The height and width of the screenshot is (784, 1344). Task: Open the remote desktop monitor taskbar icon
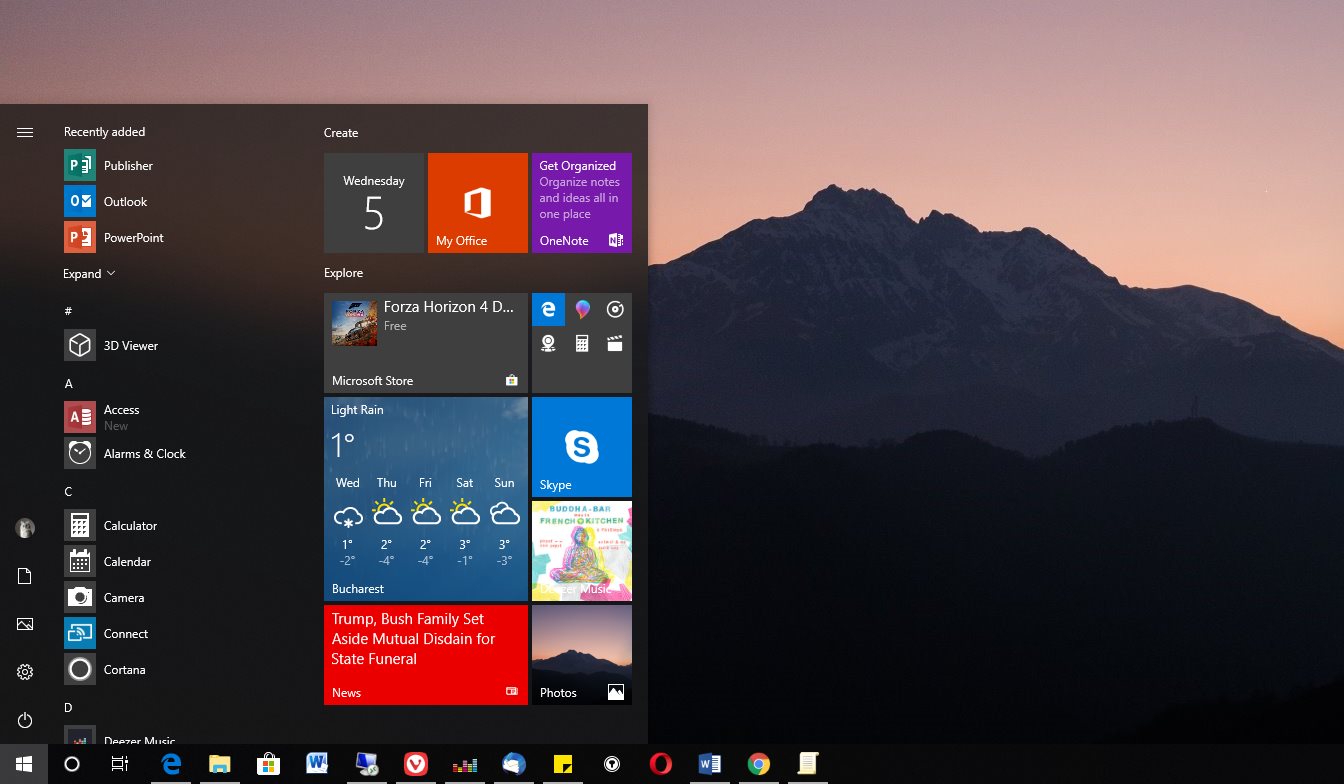(367, 764)
